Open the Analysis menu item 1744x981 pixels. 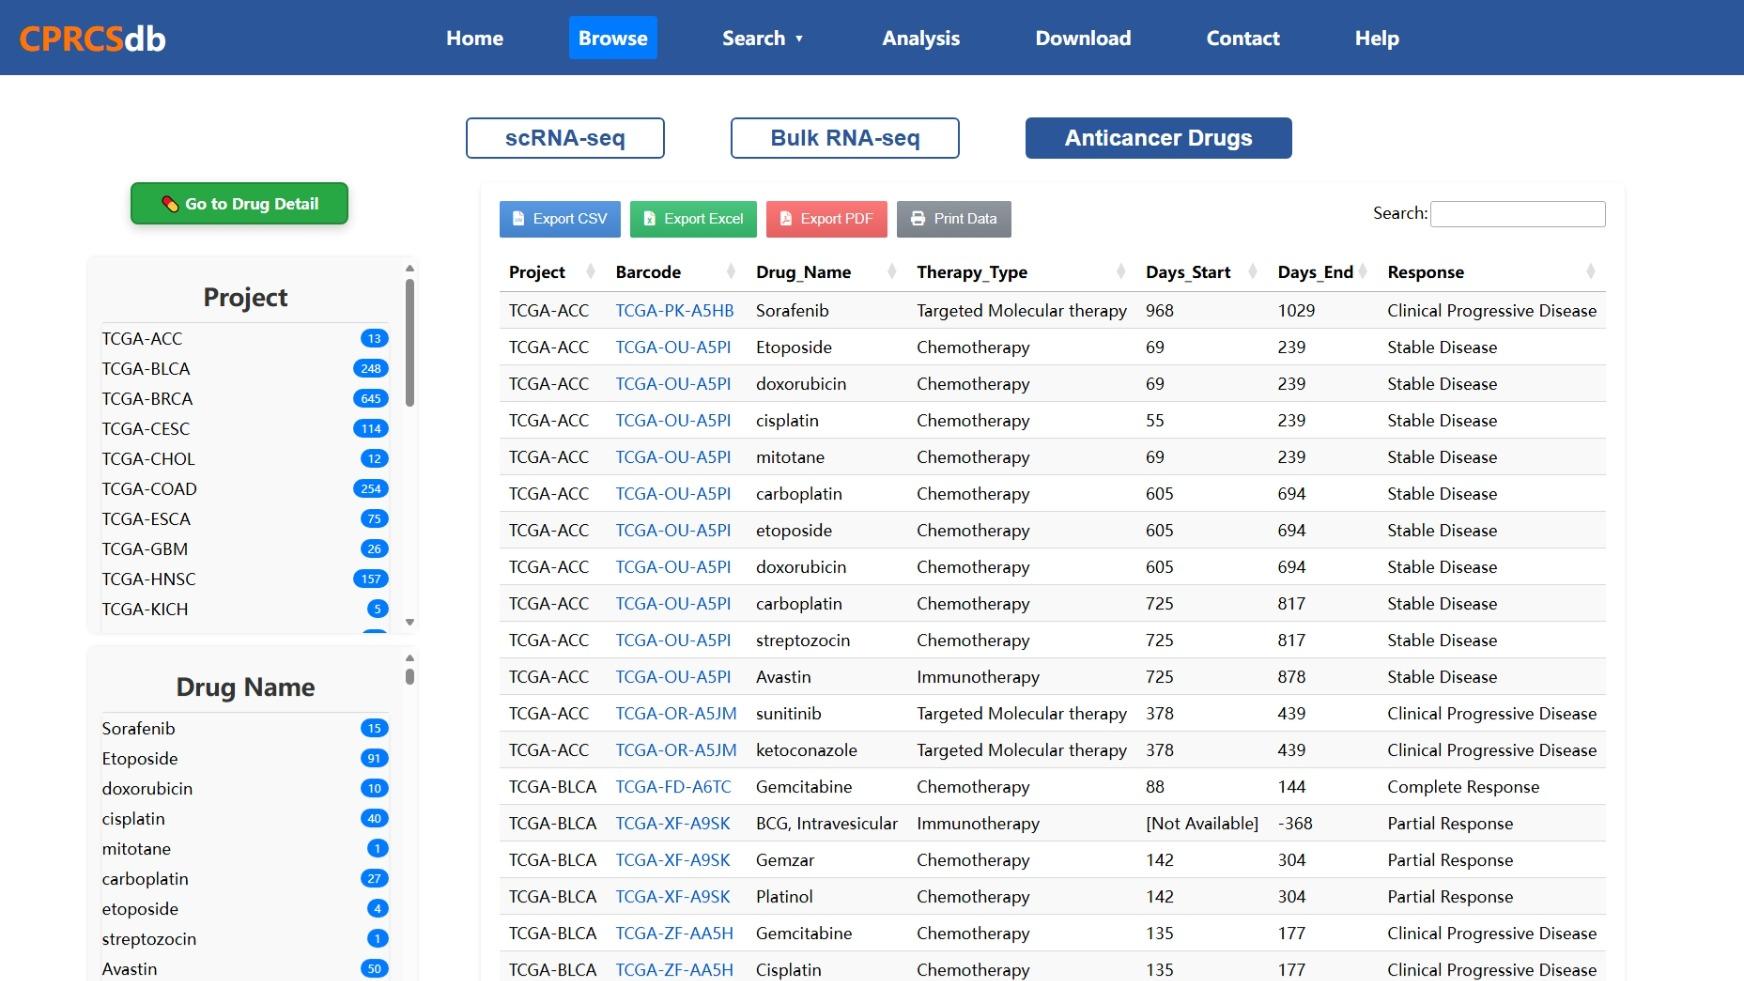(920, 38)
